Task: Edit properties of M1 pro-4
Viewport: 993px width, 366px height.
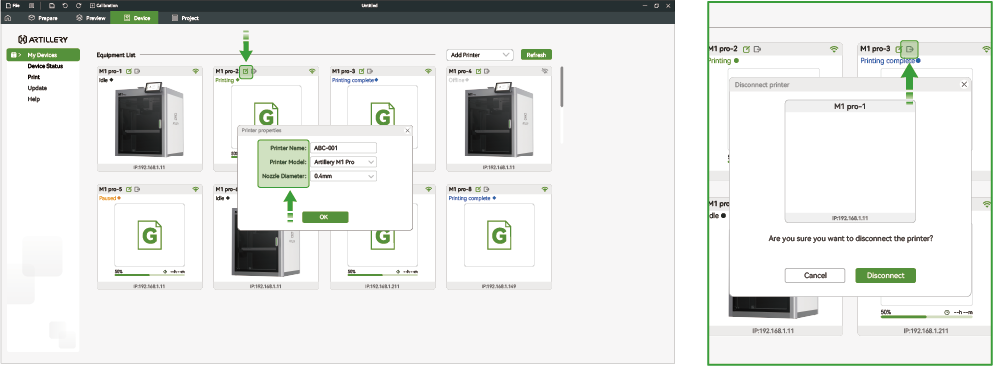Action: click(x=479, y=72)
